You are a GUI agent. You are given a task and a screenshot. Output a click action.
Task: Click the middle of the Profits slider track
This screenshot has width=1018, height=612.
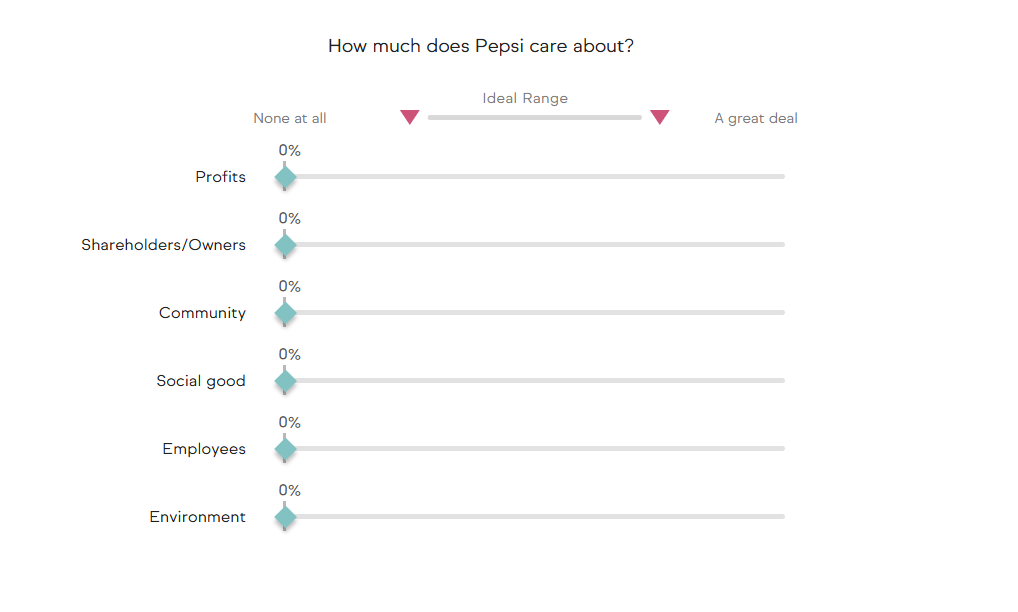[535, 177]
